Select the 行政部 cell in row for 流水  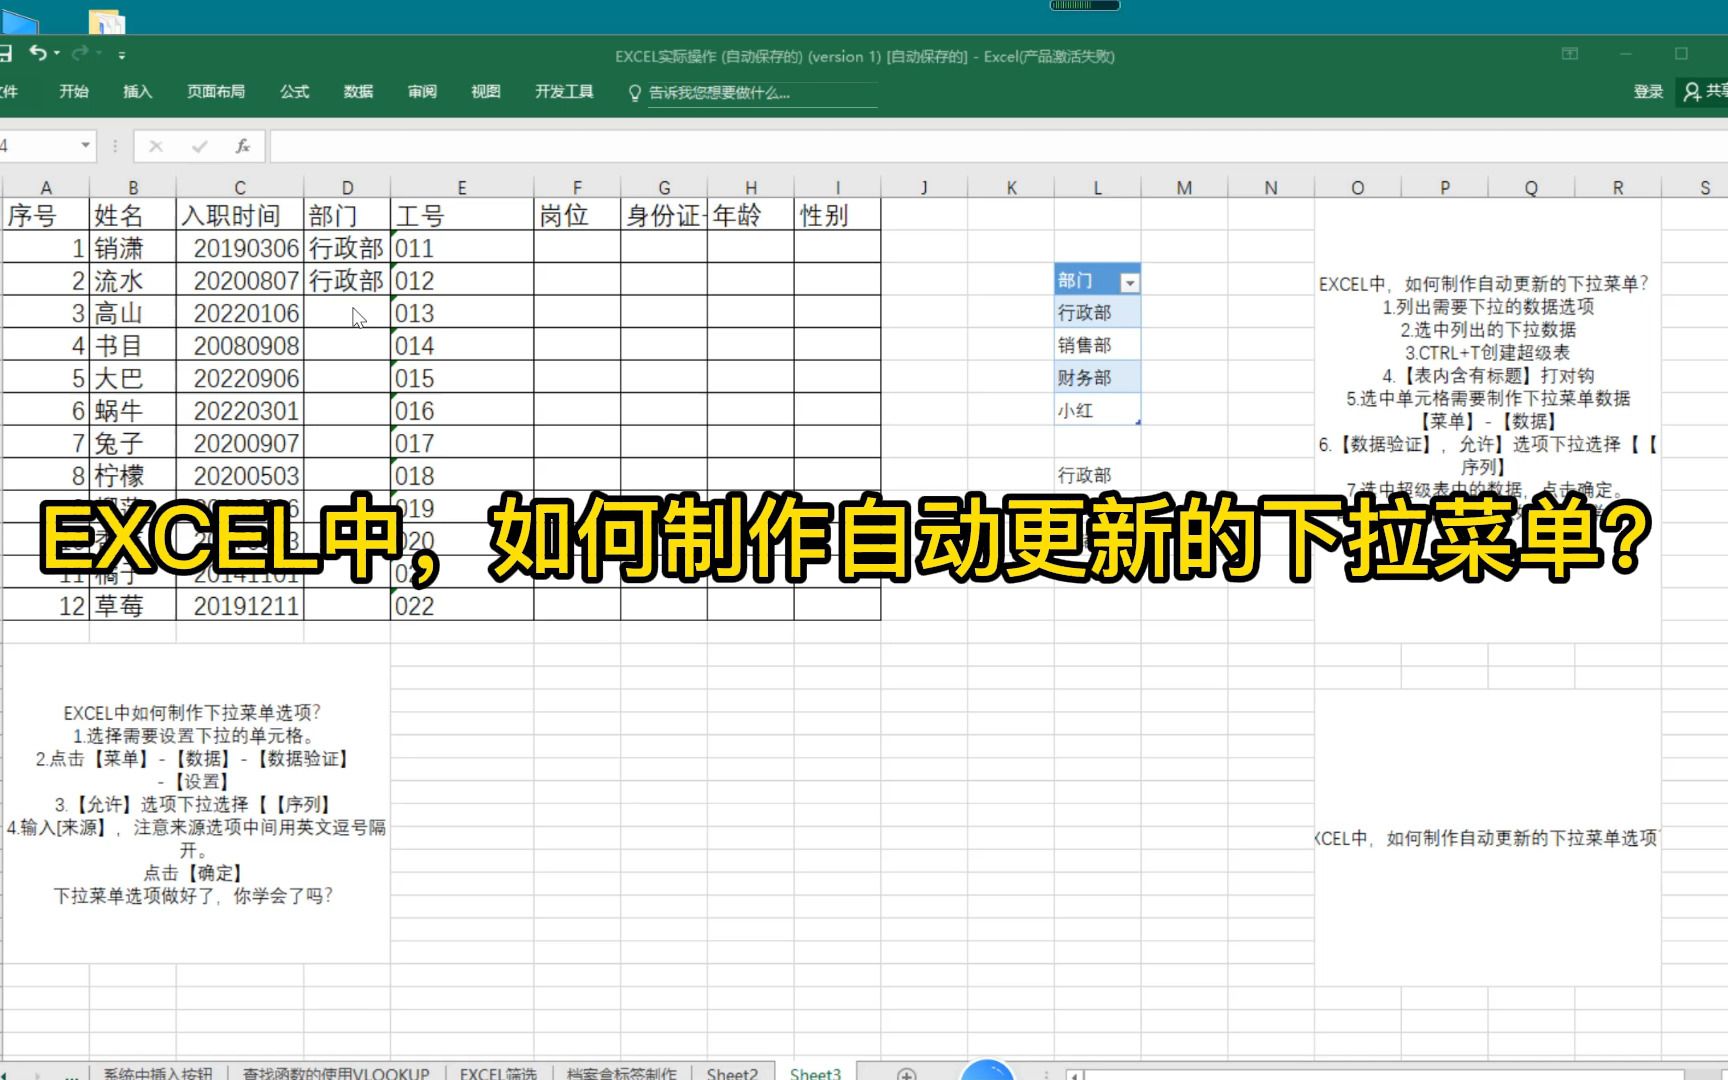pyautogui.click(x=347, y=281)
